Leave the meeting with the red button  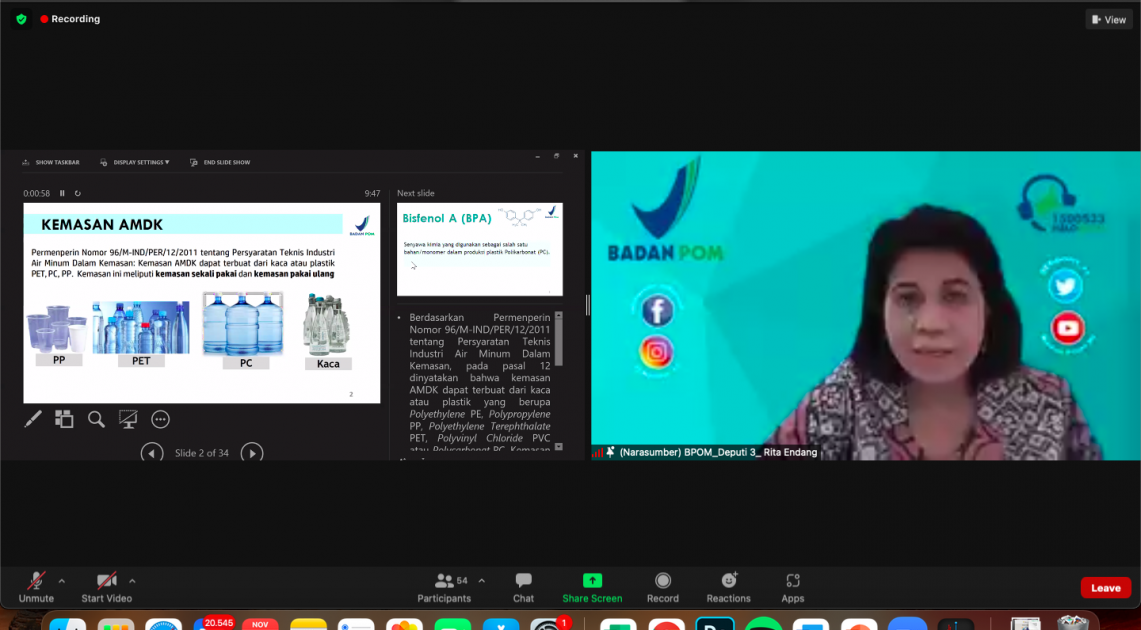point(1105,588)
